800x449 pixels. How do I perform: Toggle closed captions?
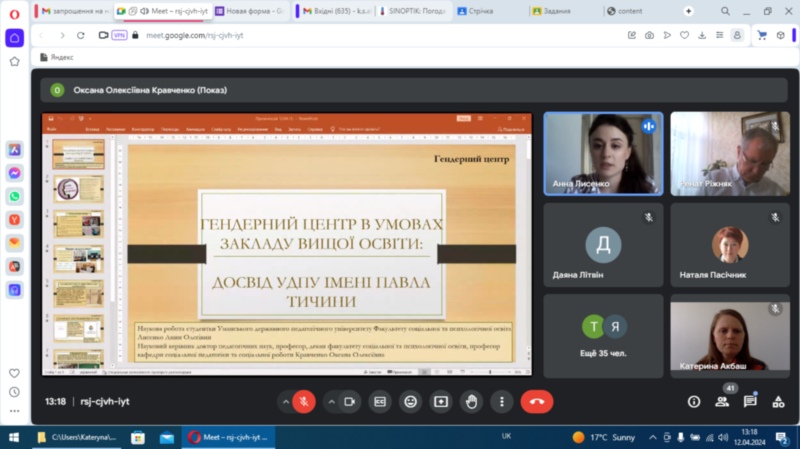(x=380, y=401)
